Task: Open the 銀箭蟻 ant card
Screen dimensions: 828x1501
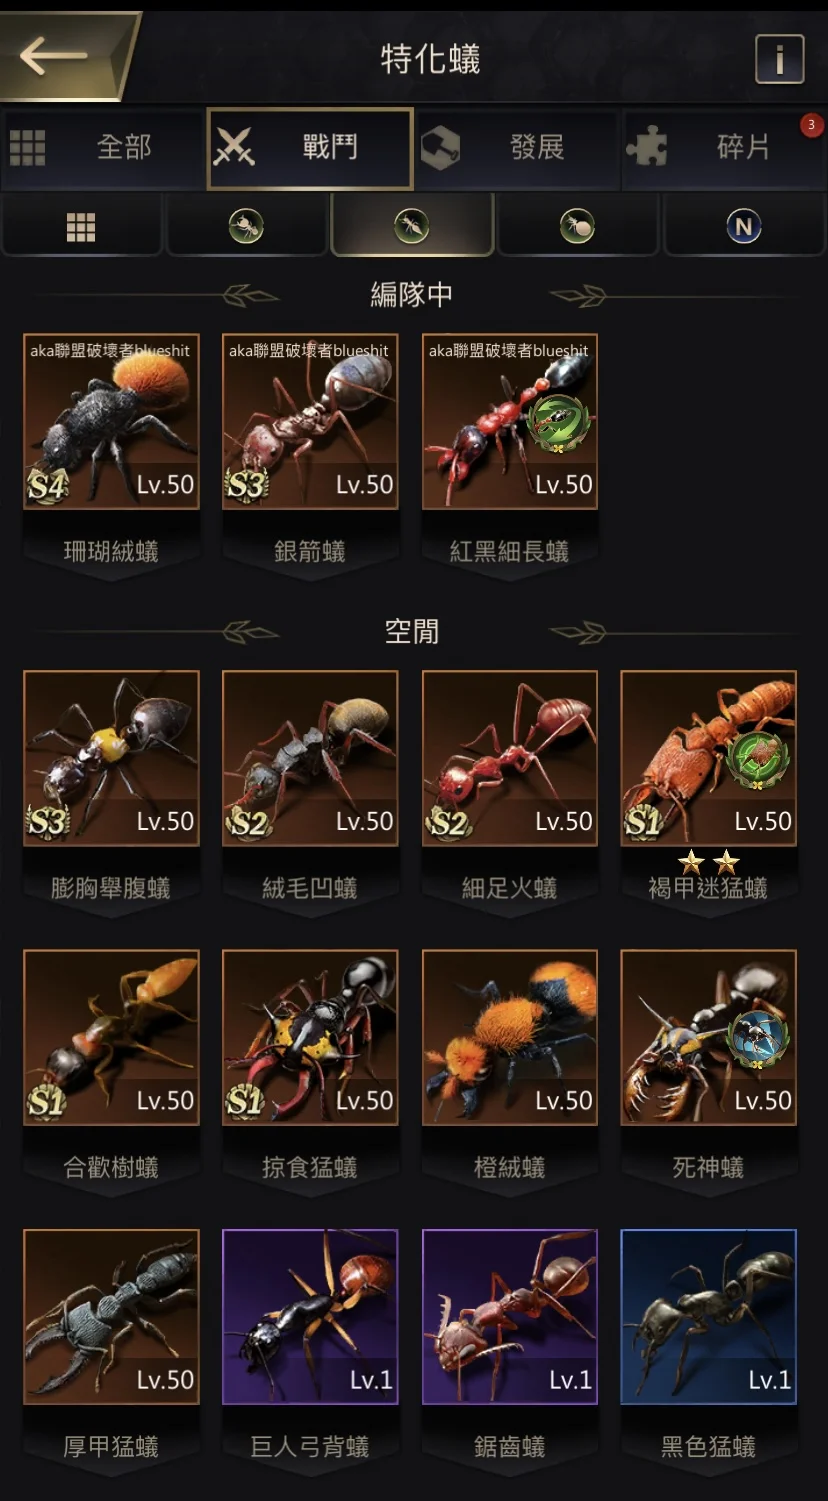Action: pos(310,422)
